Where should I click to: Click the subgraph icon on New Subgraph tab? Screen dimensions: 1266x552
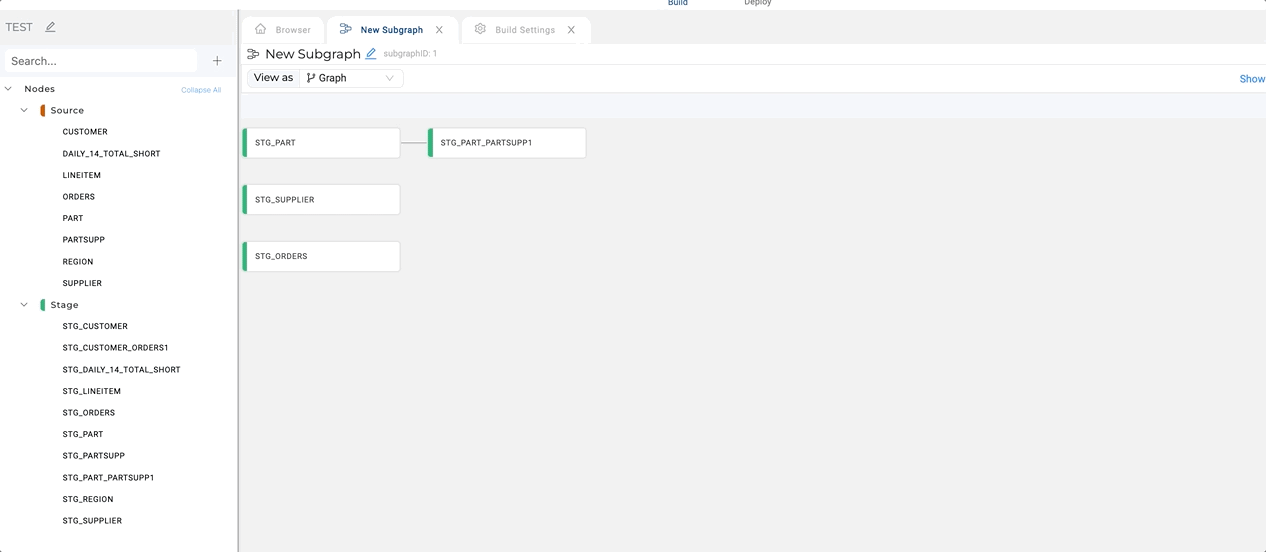(345, 29)
